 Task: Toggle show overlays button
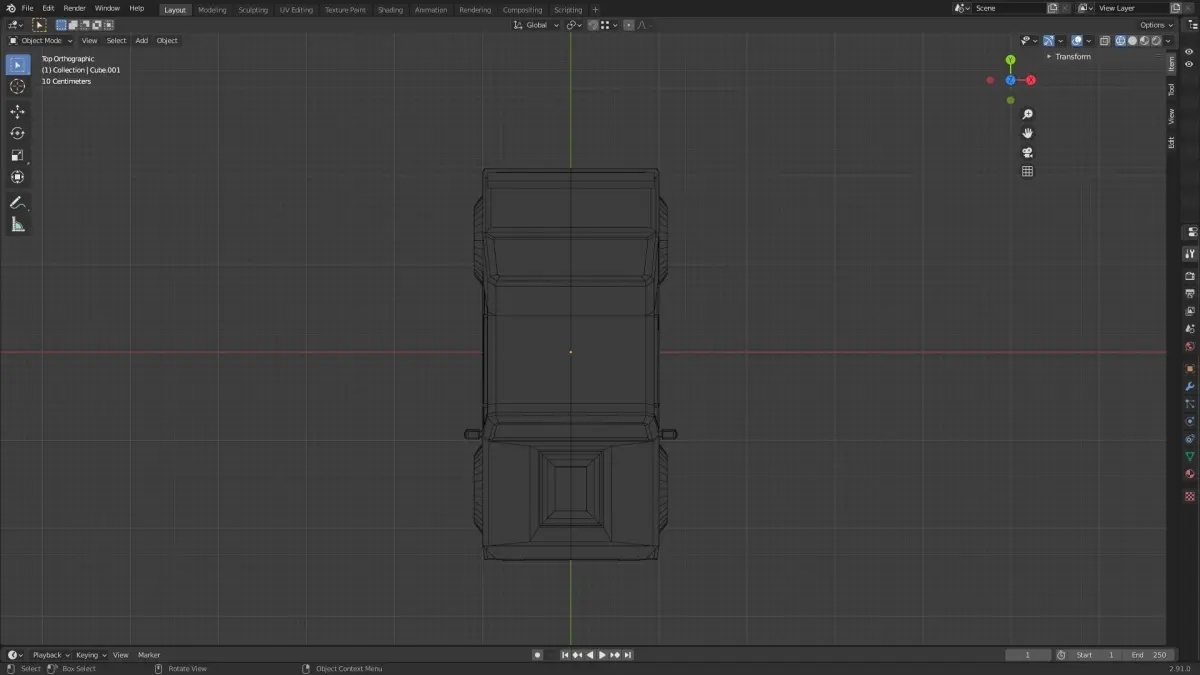[1077, 41]
